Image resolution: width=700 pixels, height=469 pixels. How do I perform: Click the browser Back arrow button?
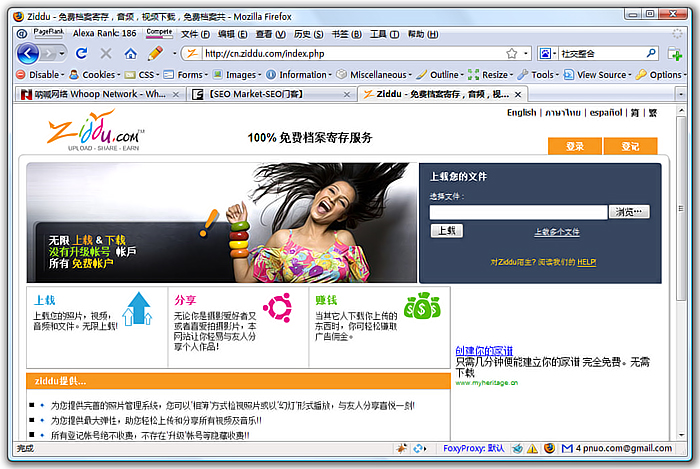coord(28,54)
